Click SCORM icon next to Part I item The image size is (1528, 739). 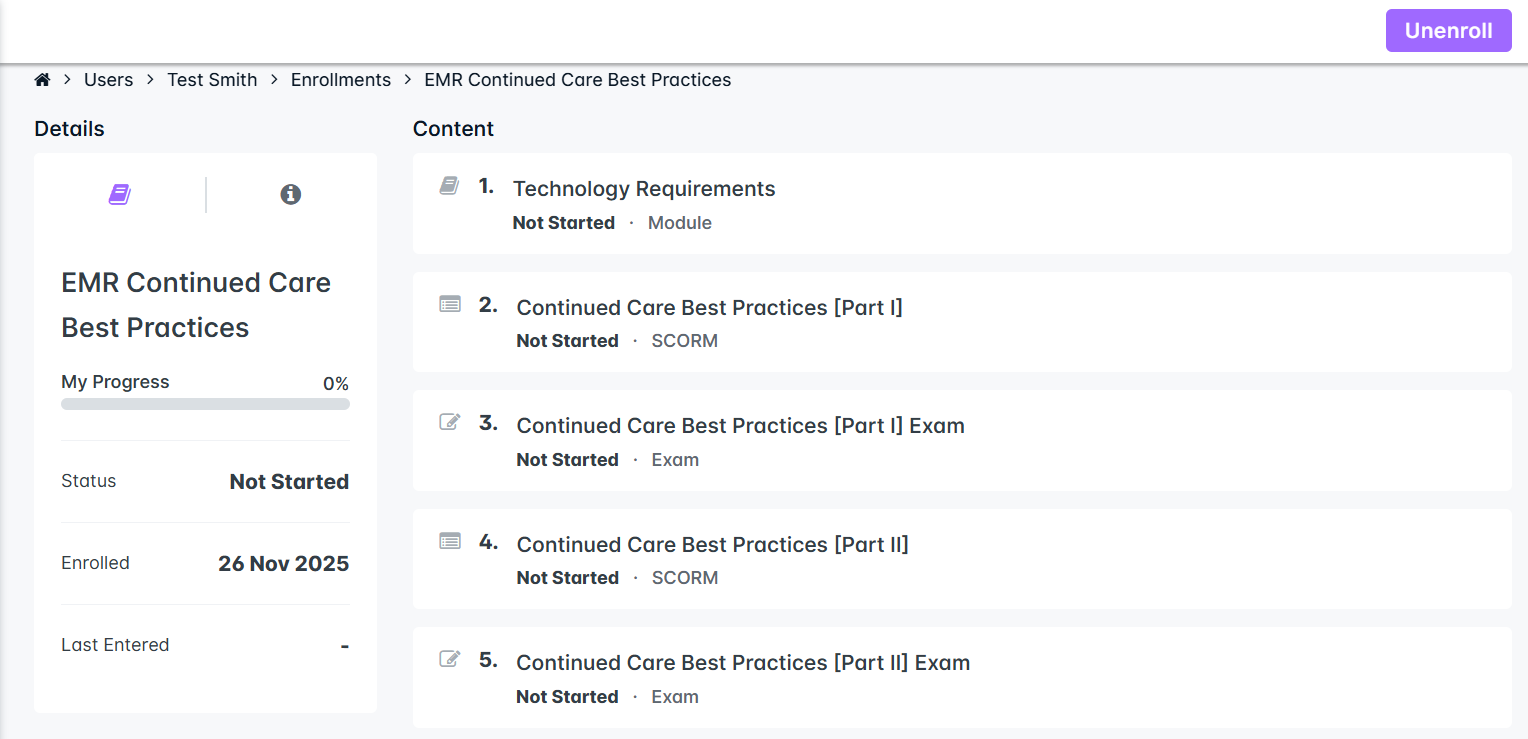coord(450,304)
